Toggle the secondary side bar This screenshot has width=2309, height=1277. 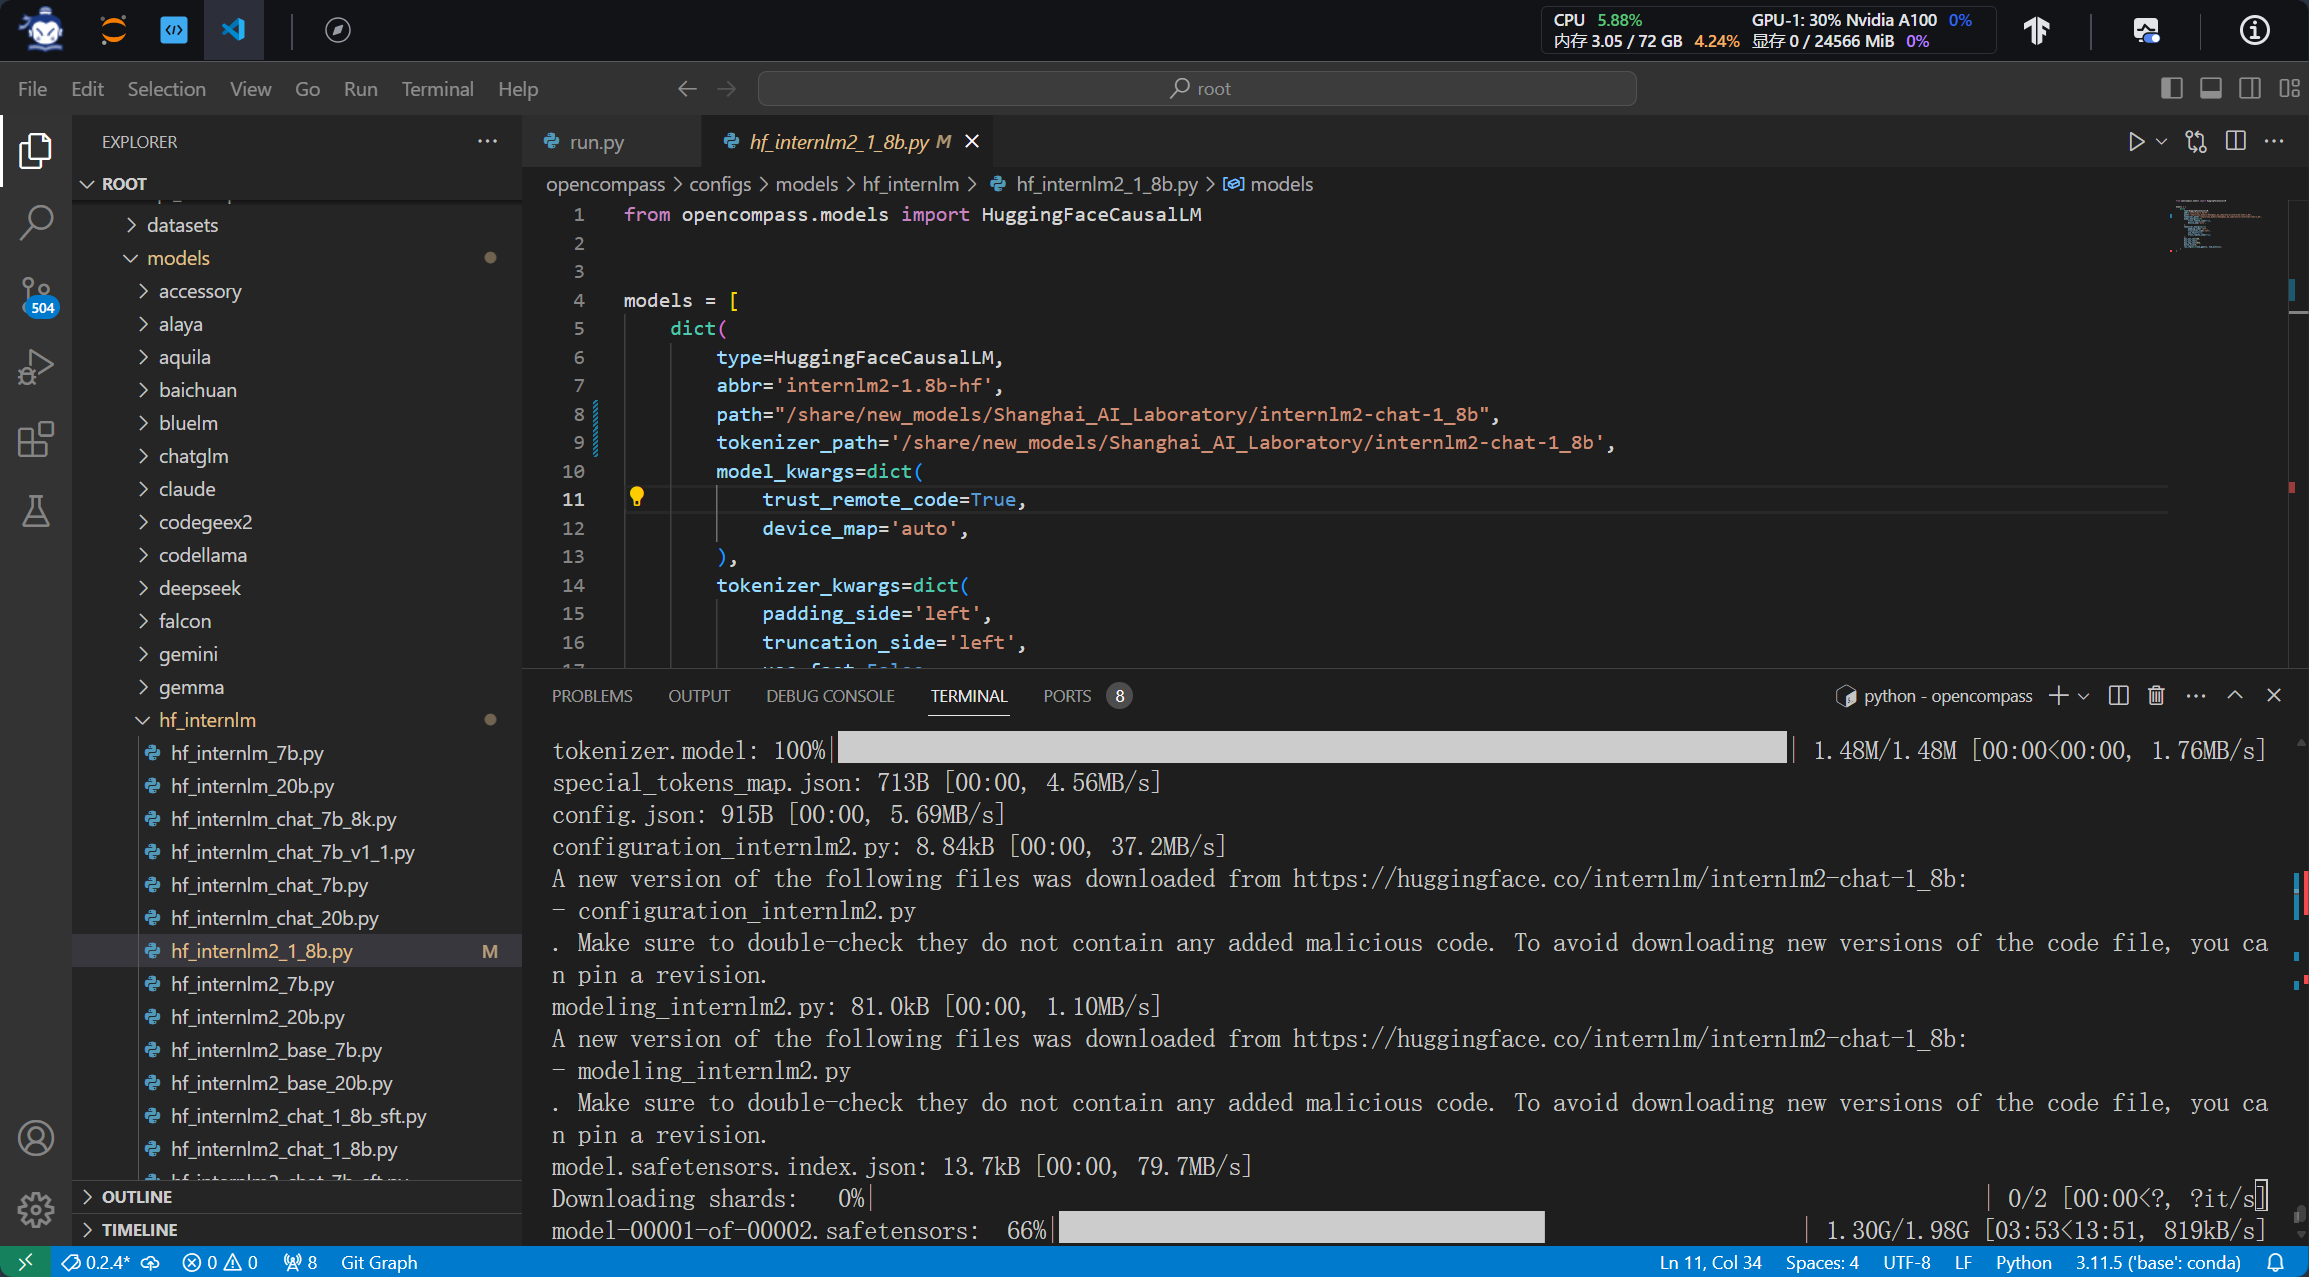[2250, 88]
